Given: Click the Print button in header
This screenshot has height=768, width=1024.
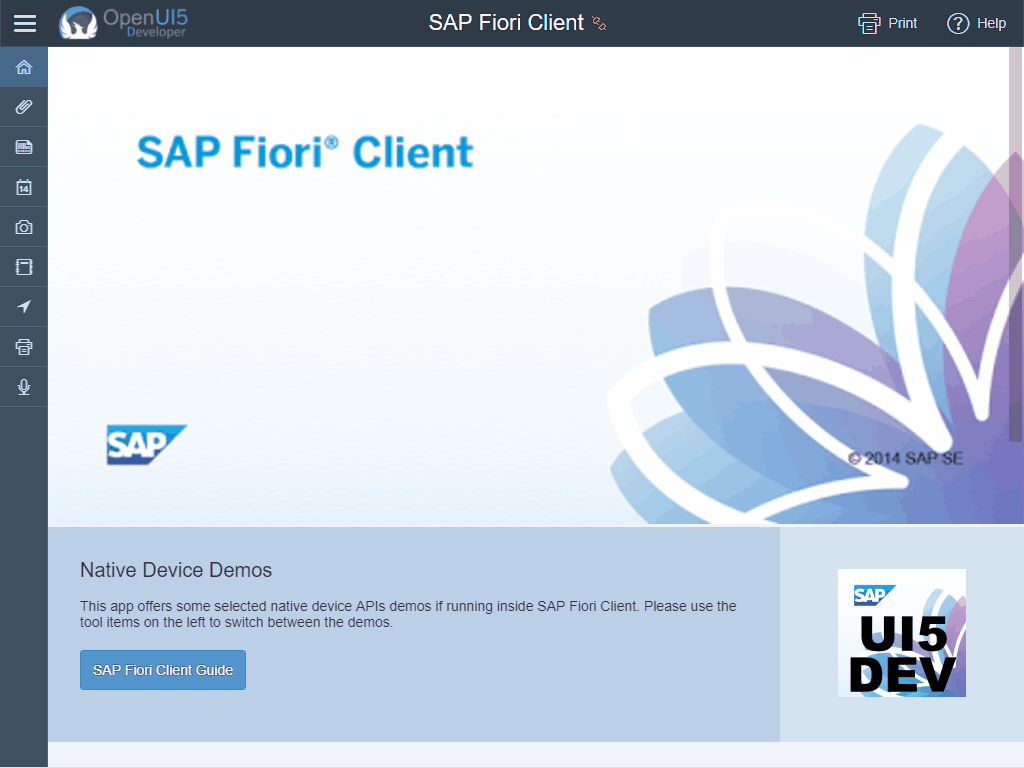Looking at the screenshot, I should 887,24.
